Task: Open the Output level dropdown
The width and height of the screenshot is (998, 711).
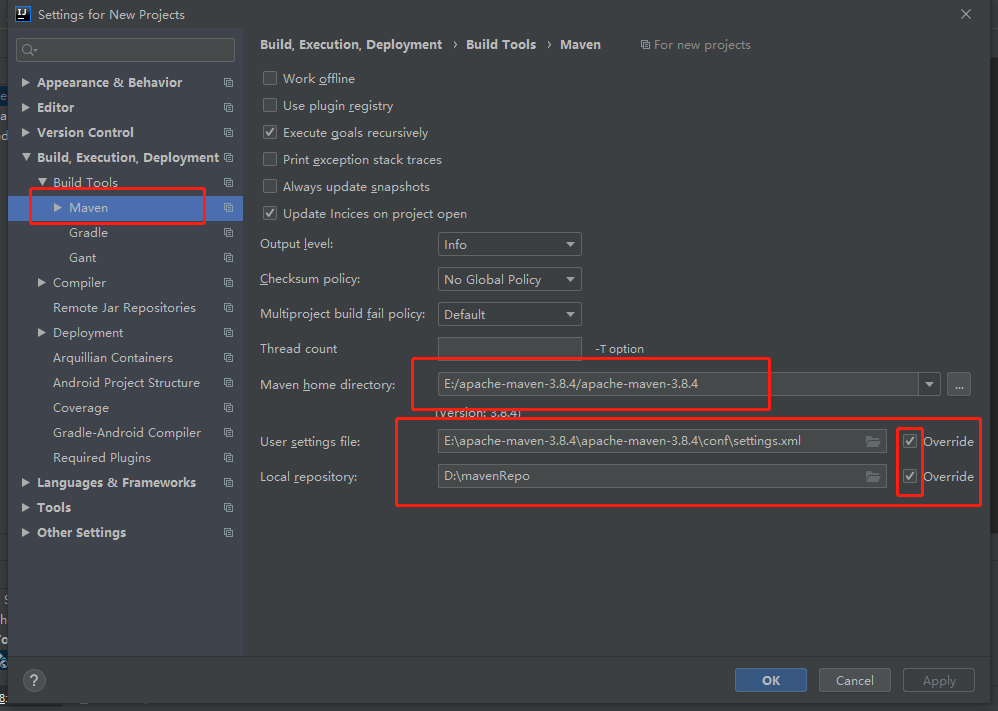Action: (x=509, y=244)
